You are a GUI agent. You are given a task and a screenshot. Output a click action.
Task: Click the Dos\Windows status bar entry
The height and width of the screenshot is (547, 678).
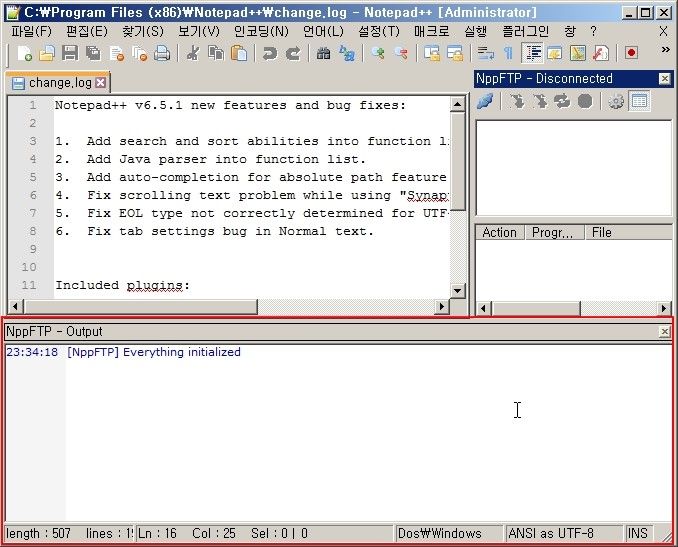coord(448,533)
